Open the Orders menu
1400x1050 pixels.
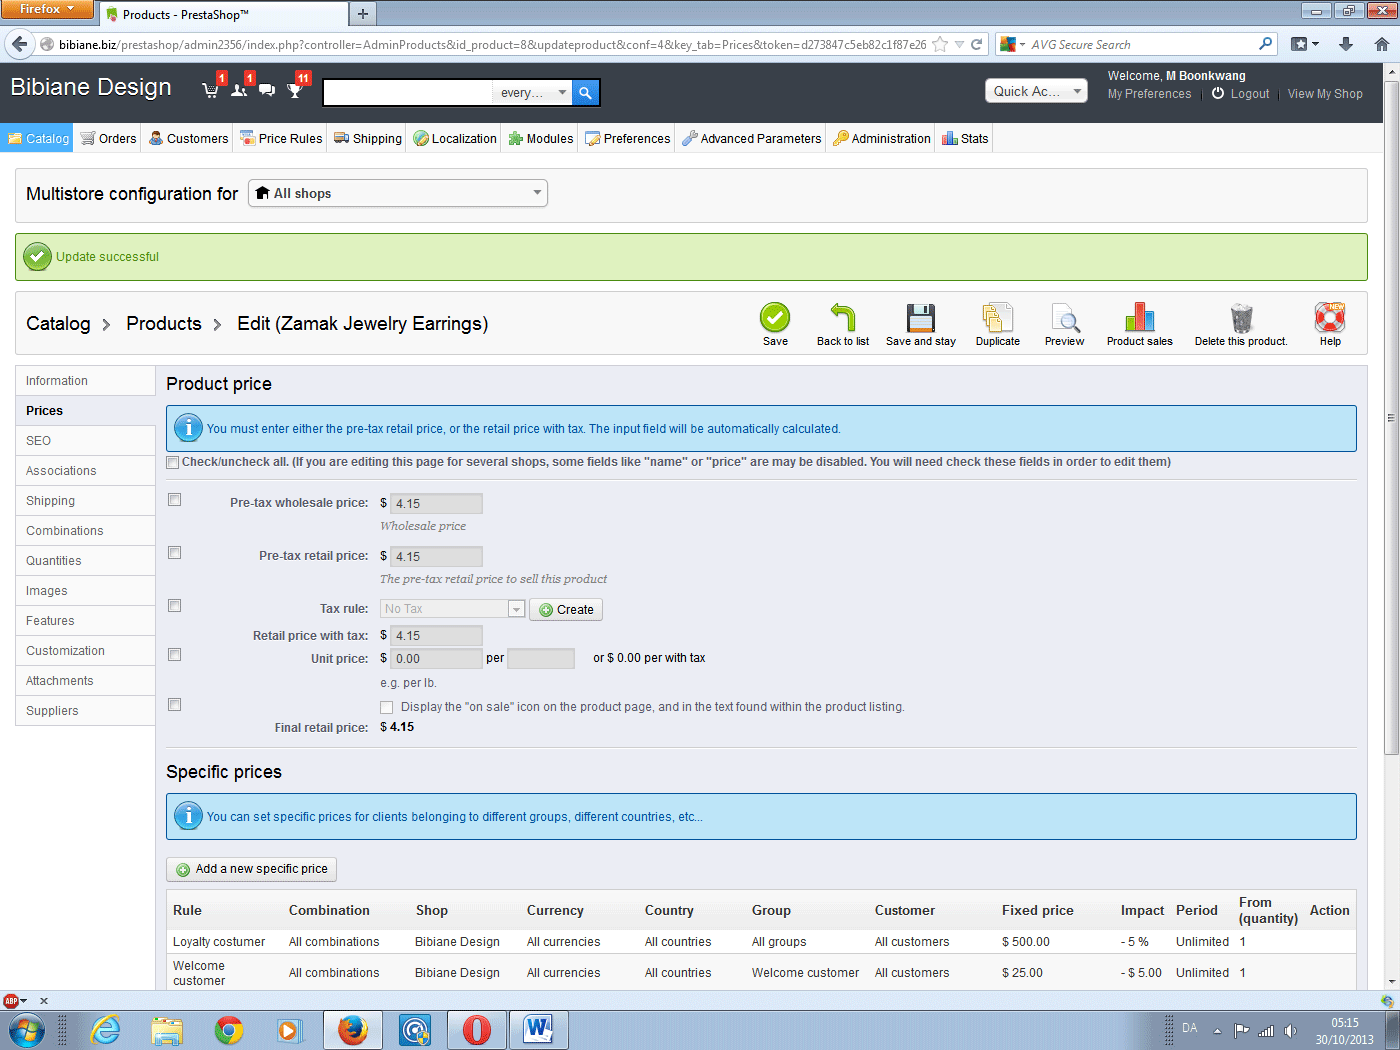coord(108,139)
